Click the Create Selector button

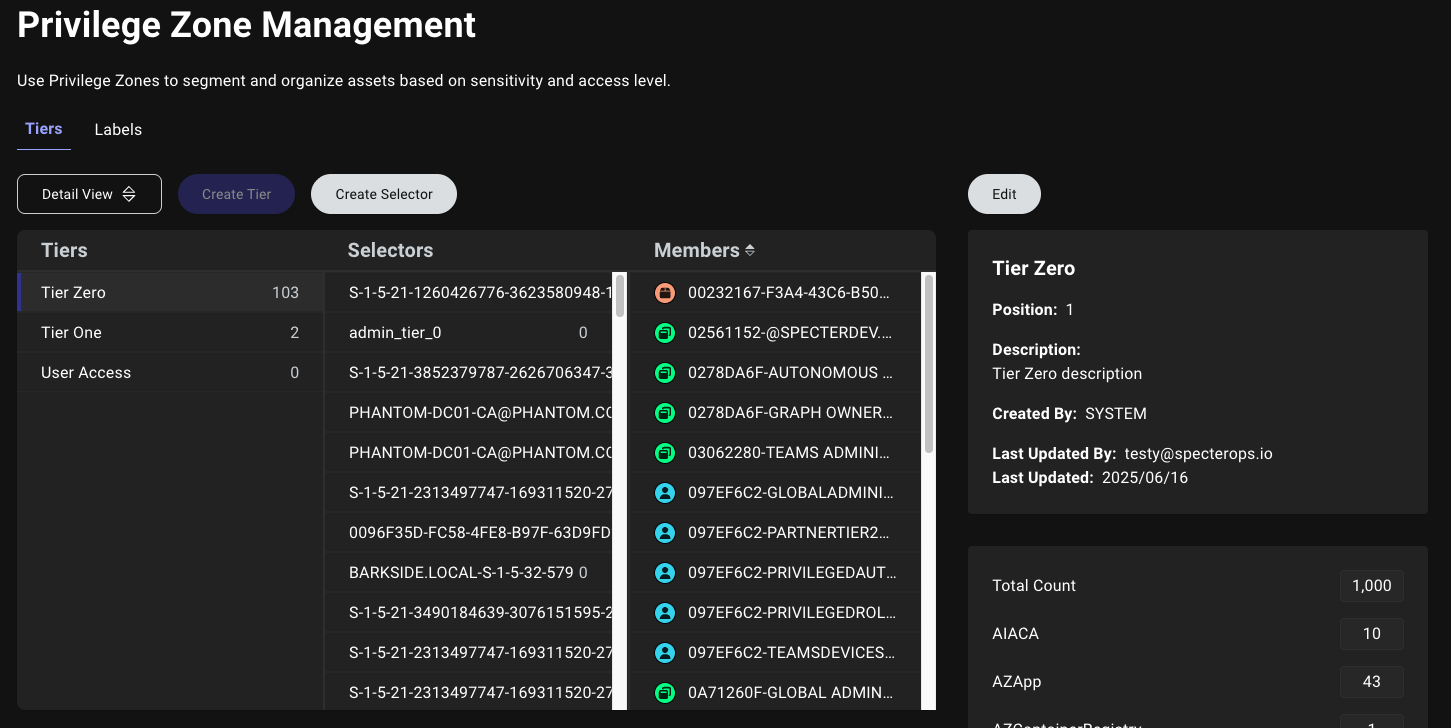pyautogui.click(x=383, y=193)
